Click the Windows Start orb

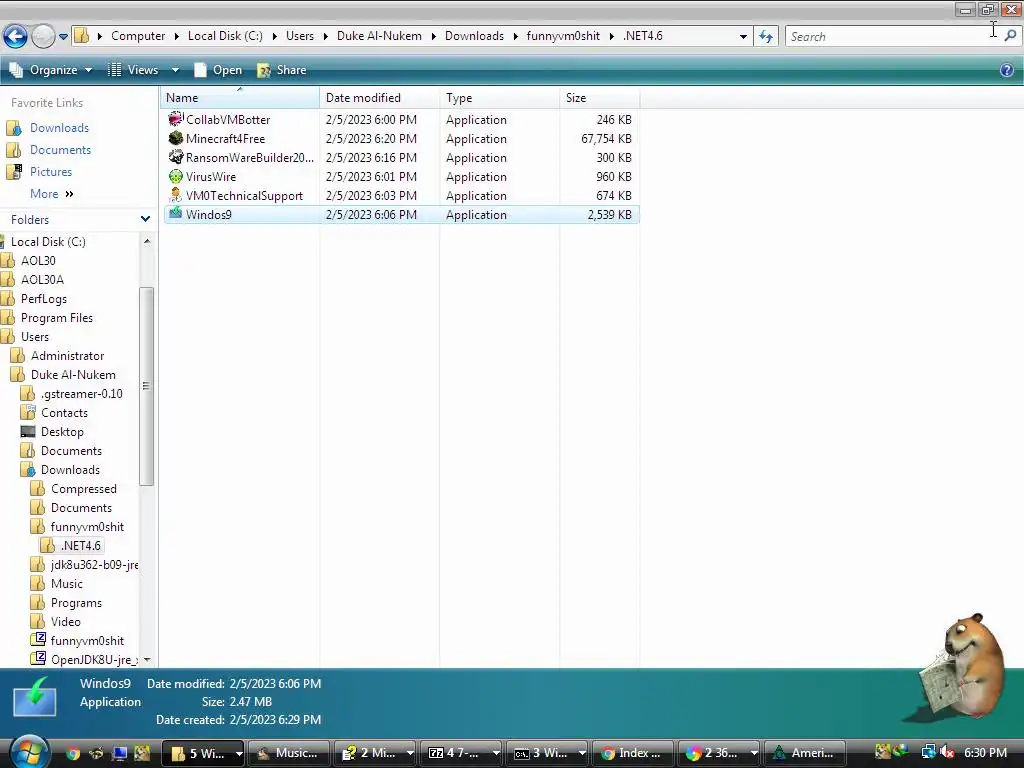pyautogui.click(x=29, y=752)
